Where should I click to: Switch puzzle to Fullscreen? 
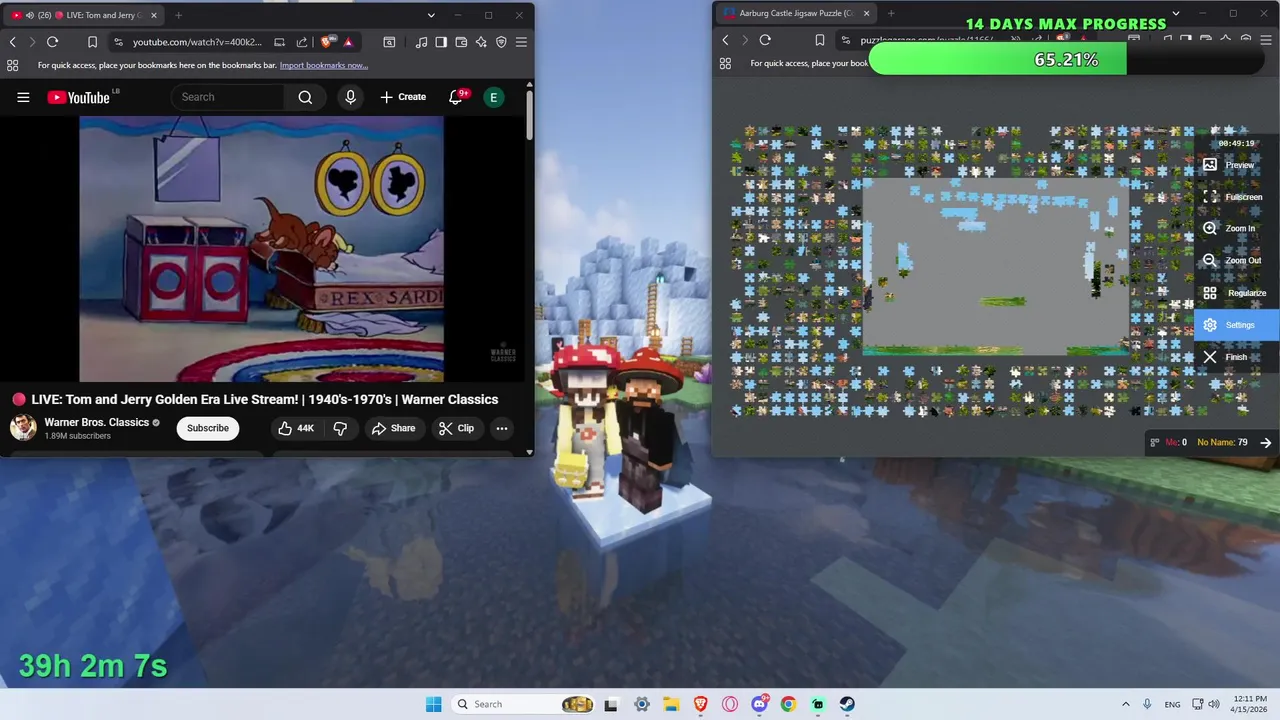1237,197
